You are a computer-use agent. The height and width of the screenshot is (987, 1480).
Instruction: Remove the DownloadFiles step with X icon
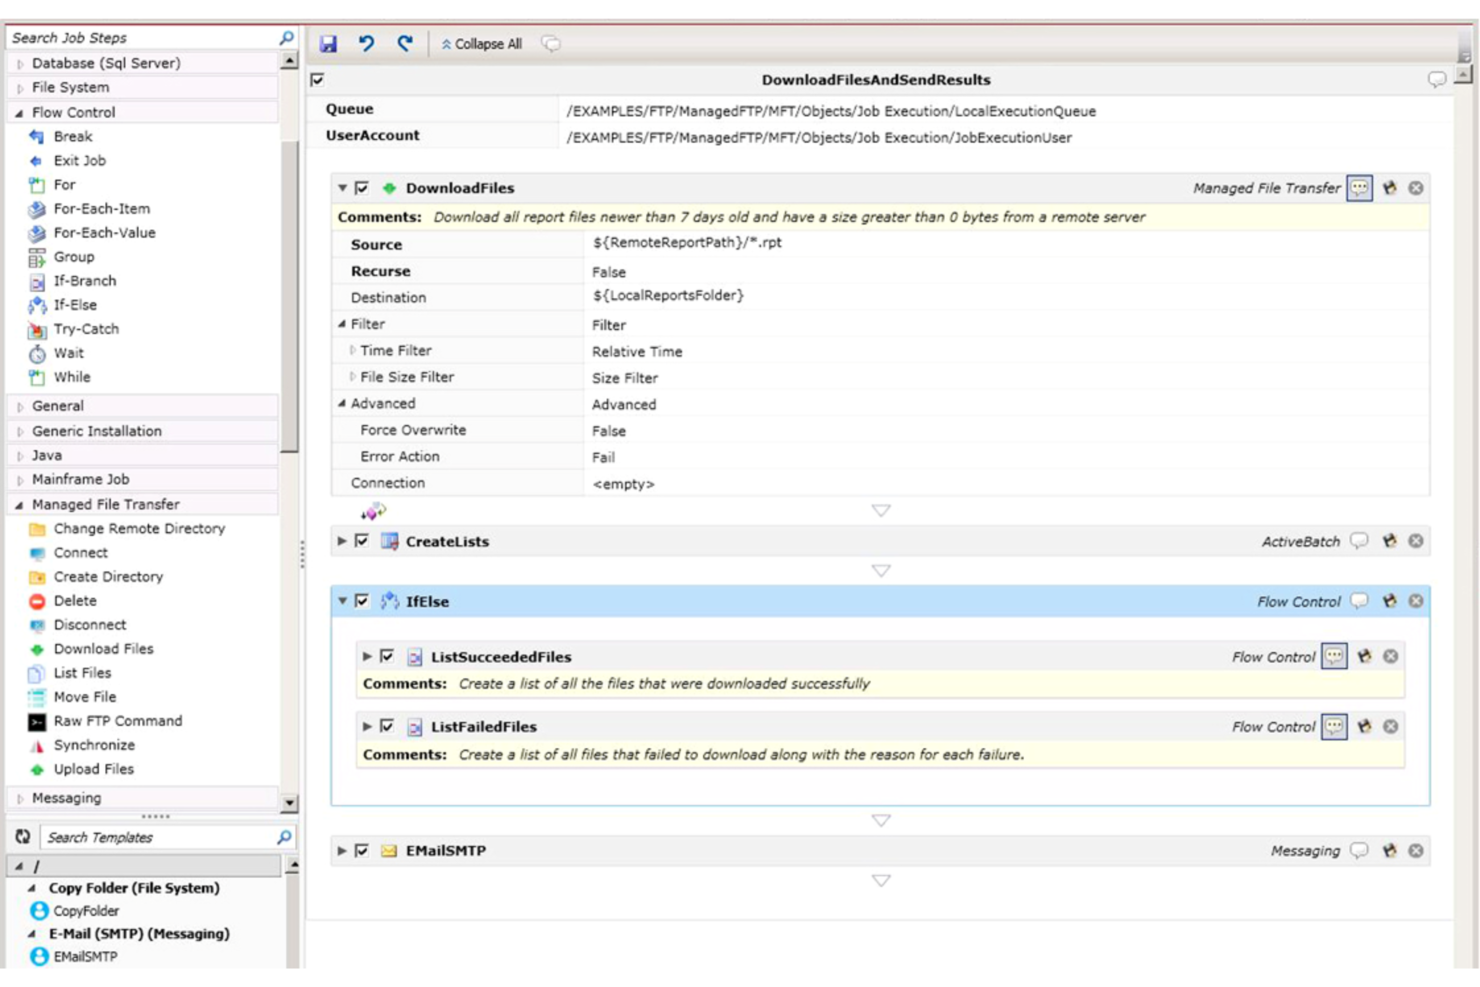point(1416,188)
